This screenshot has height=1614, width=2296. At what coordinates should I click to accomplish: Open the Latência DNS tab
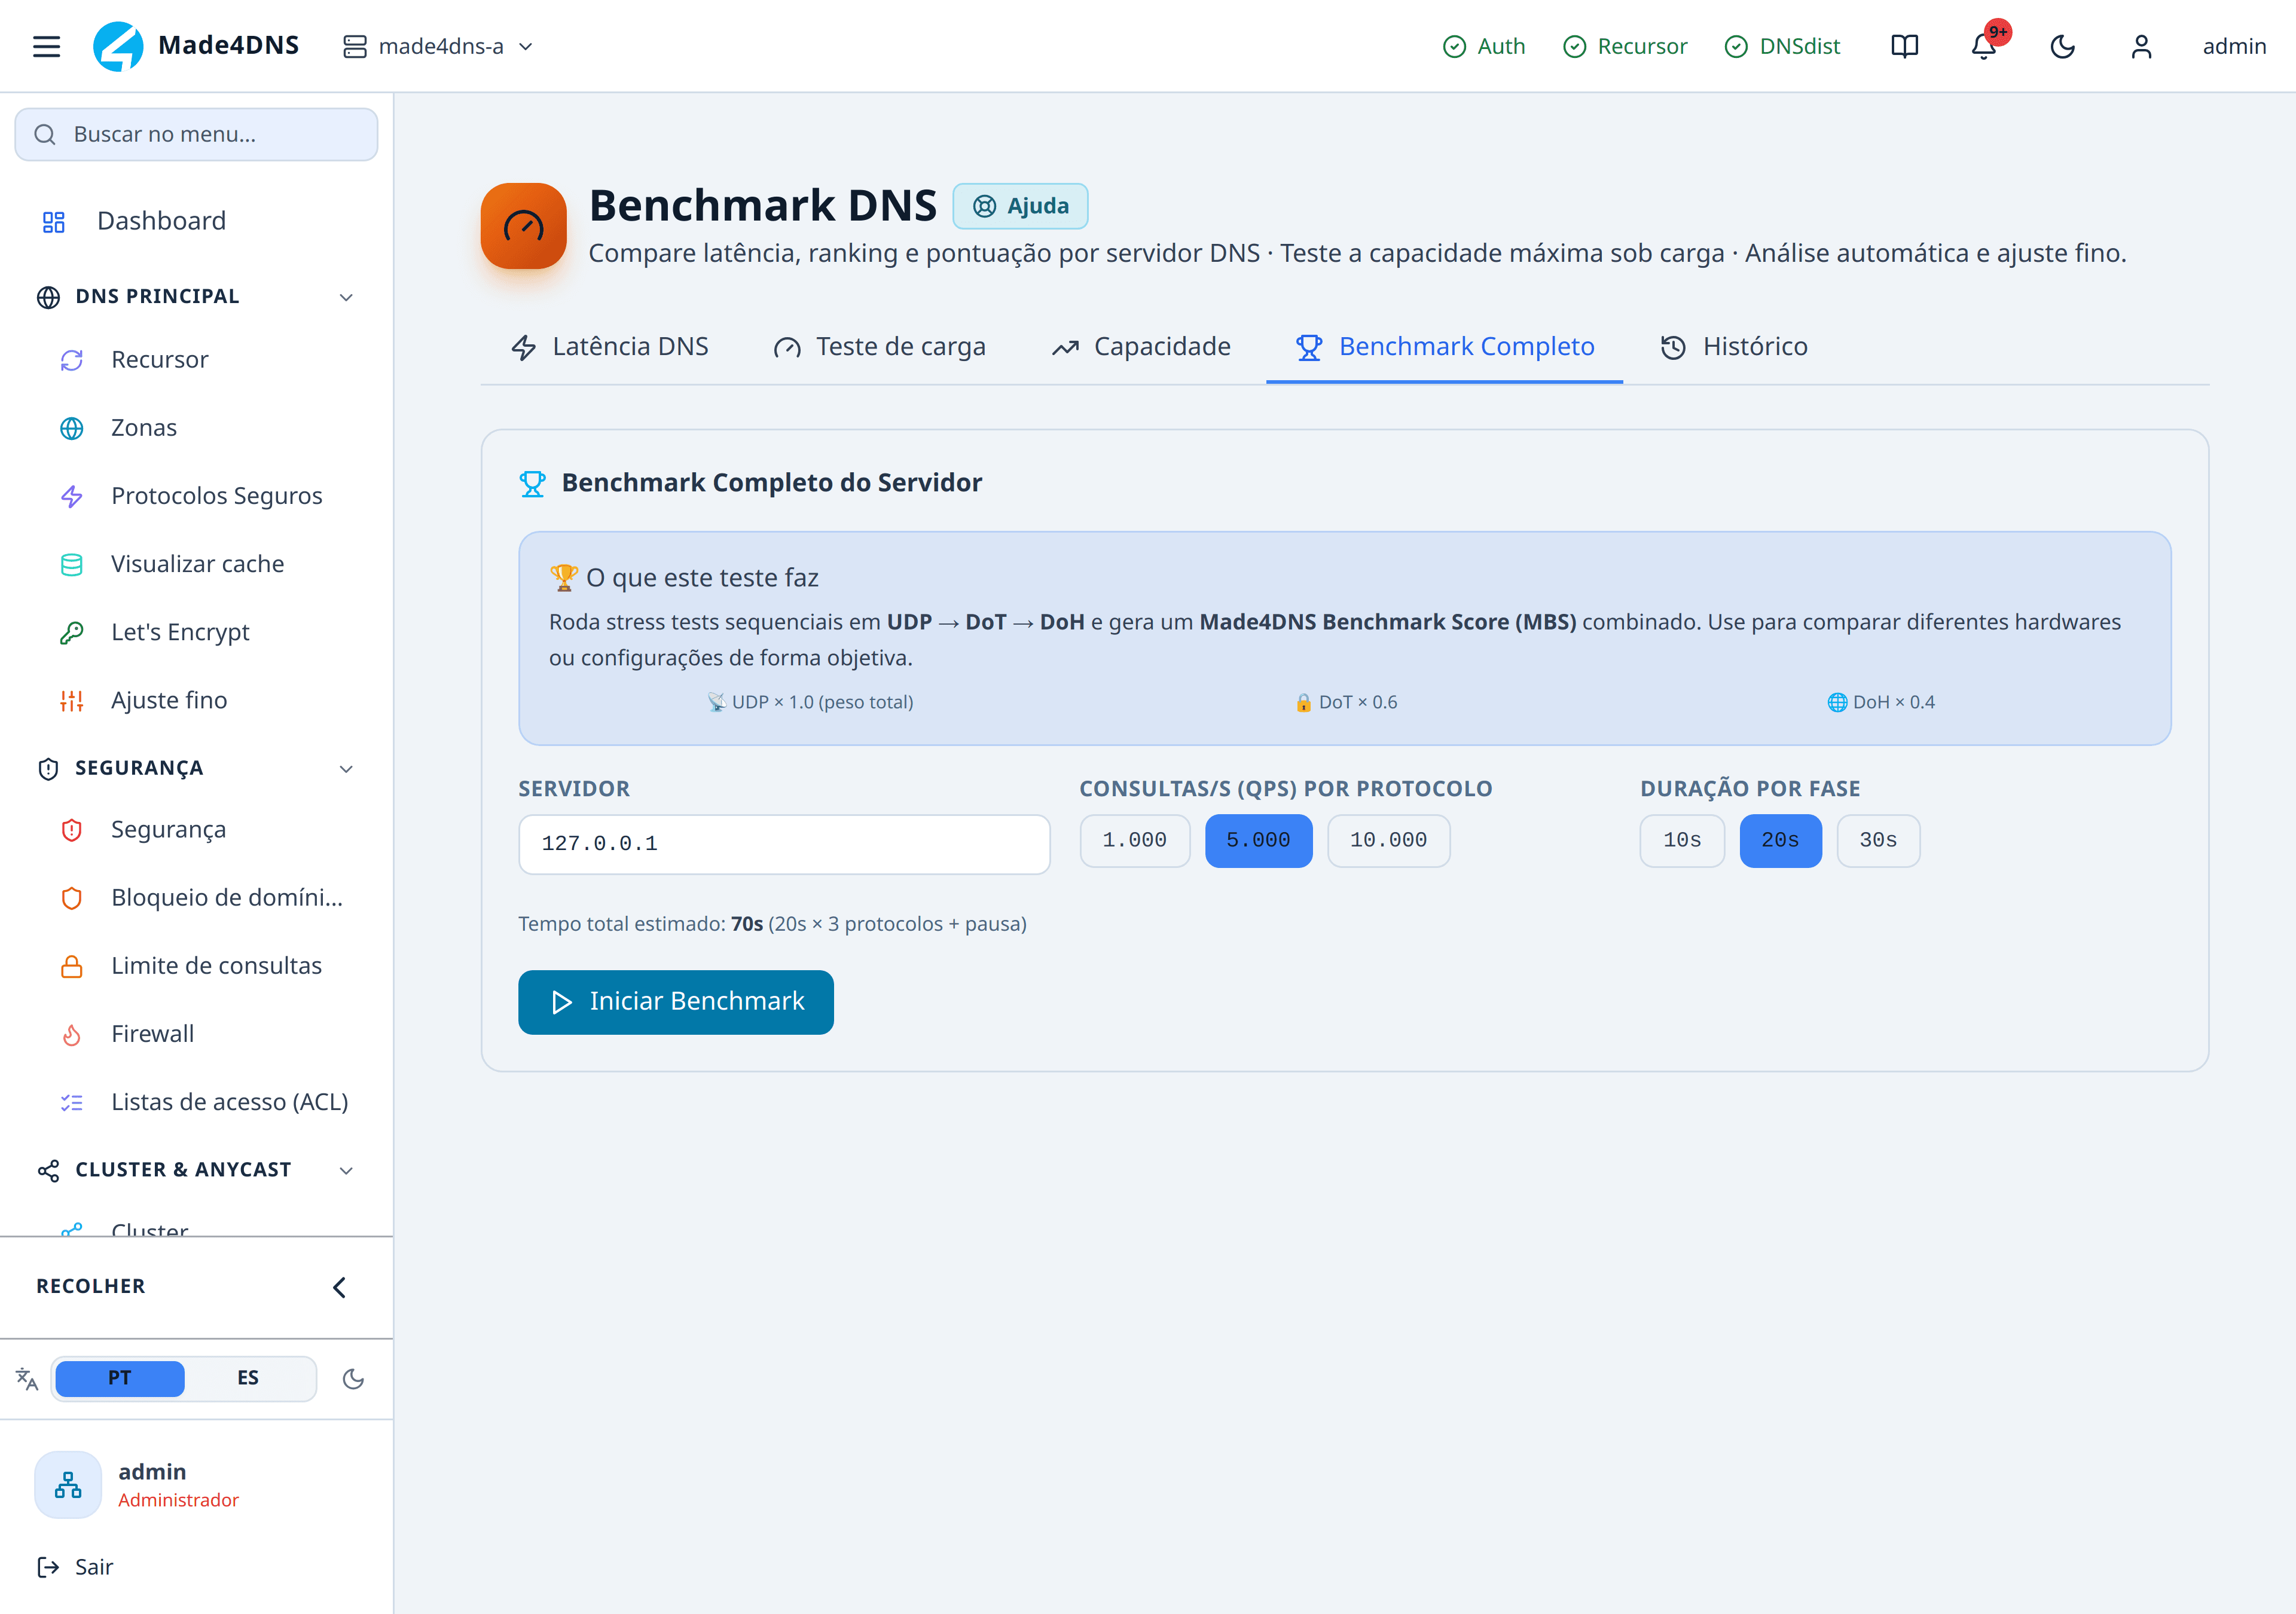click(x=610, y=347)
